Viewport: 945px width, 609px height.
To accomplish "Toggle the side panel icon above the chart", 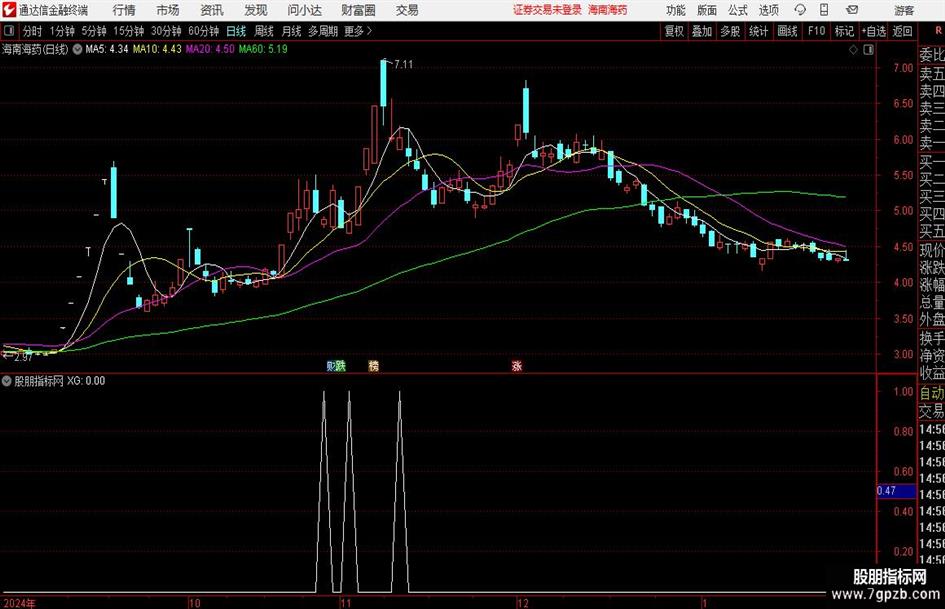I will coord(868,49).
